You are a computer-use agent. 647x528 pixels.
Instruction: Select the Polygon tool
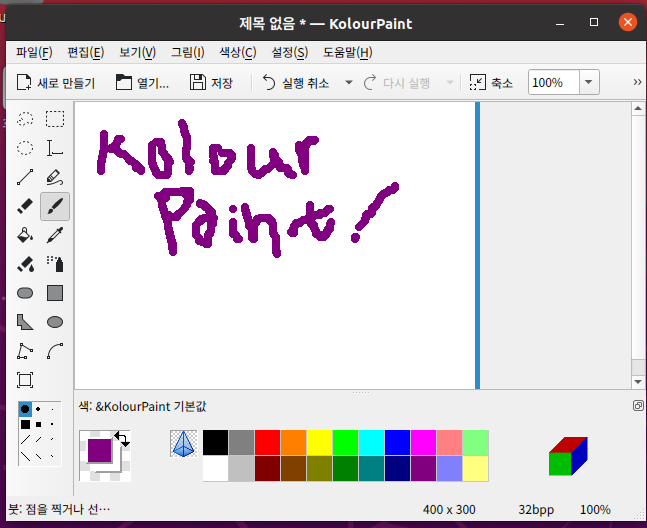point(25,322)
